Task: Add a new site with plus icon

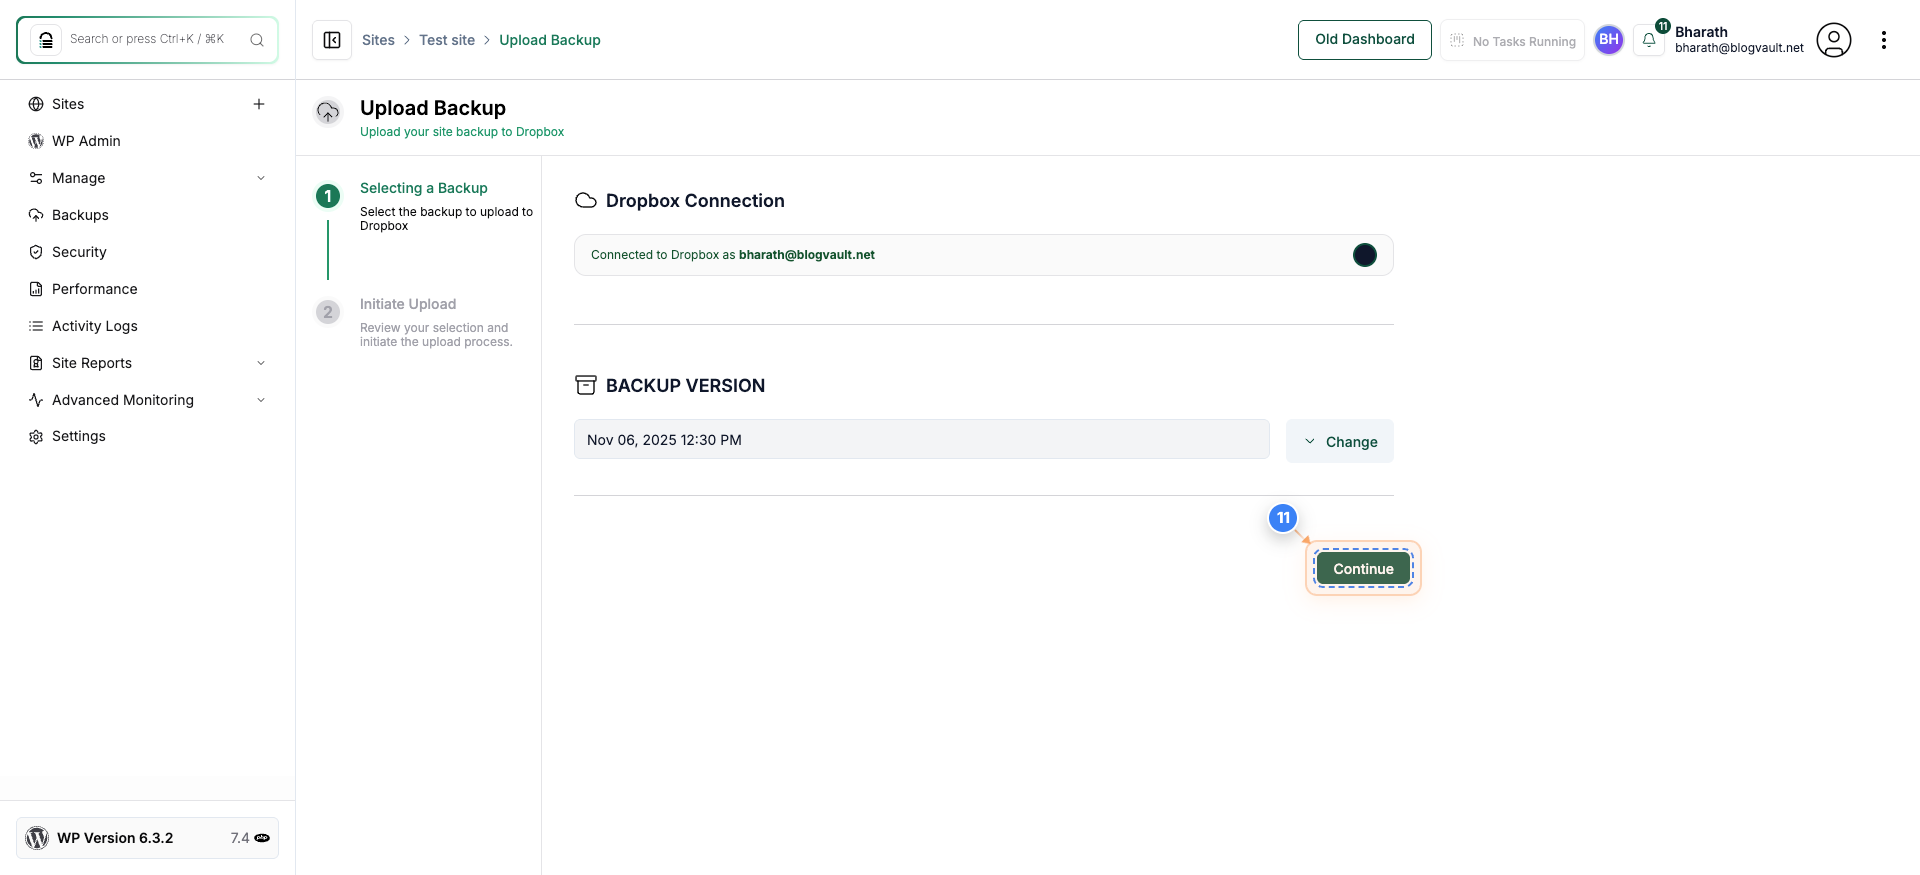Action: click(x=259, y=104)
